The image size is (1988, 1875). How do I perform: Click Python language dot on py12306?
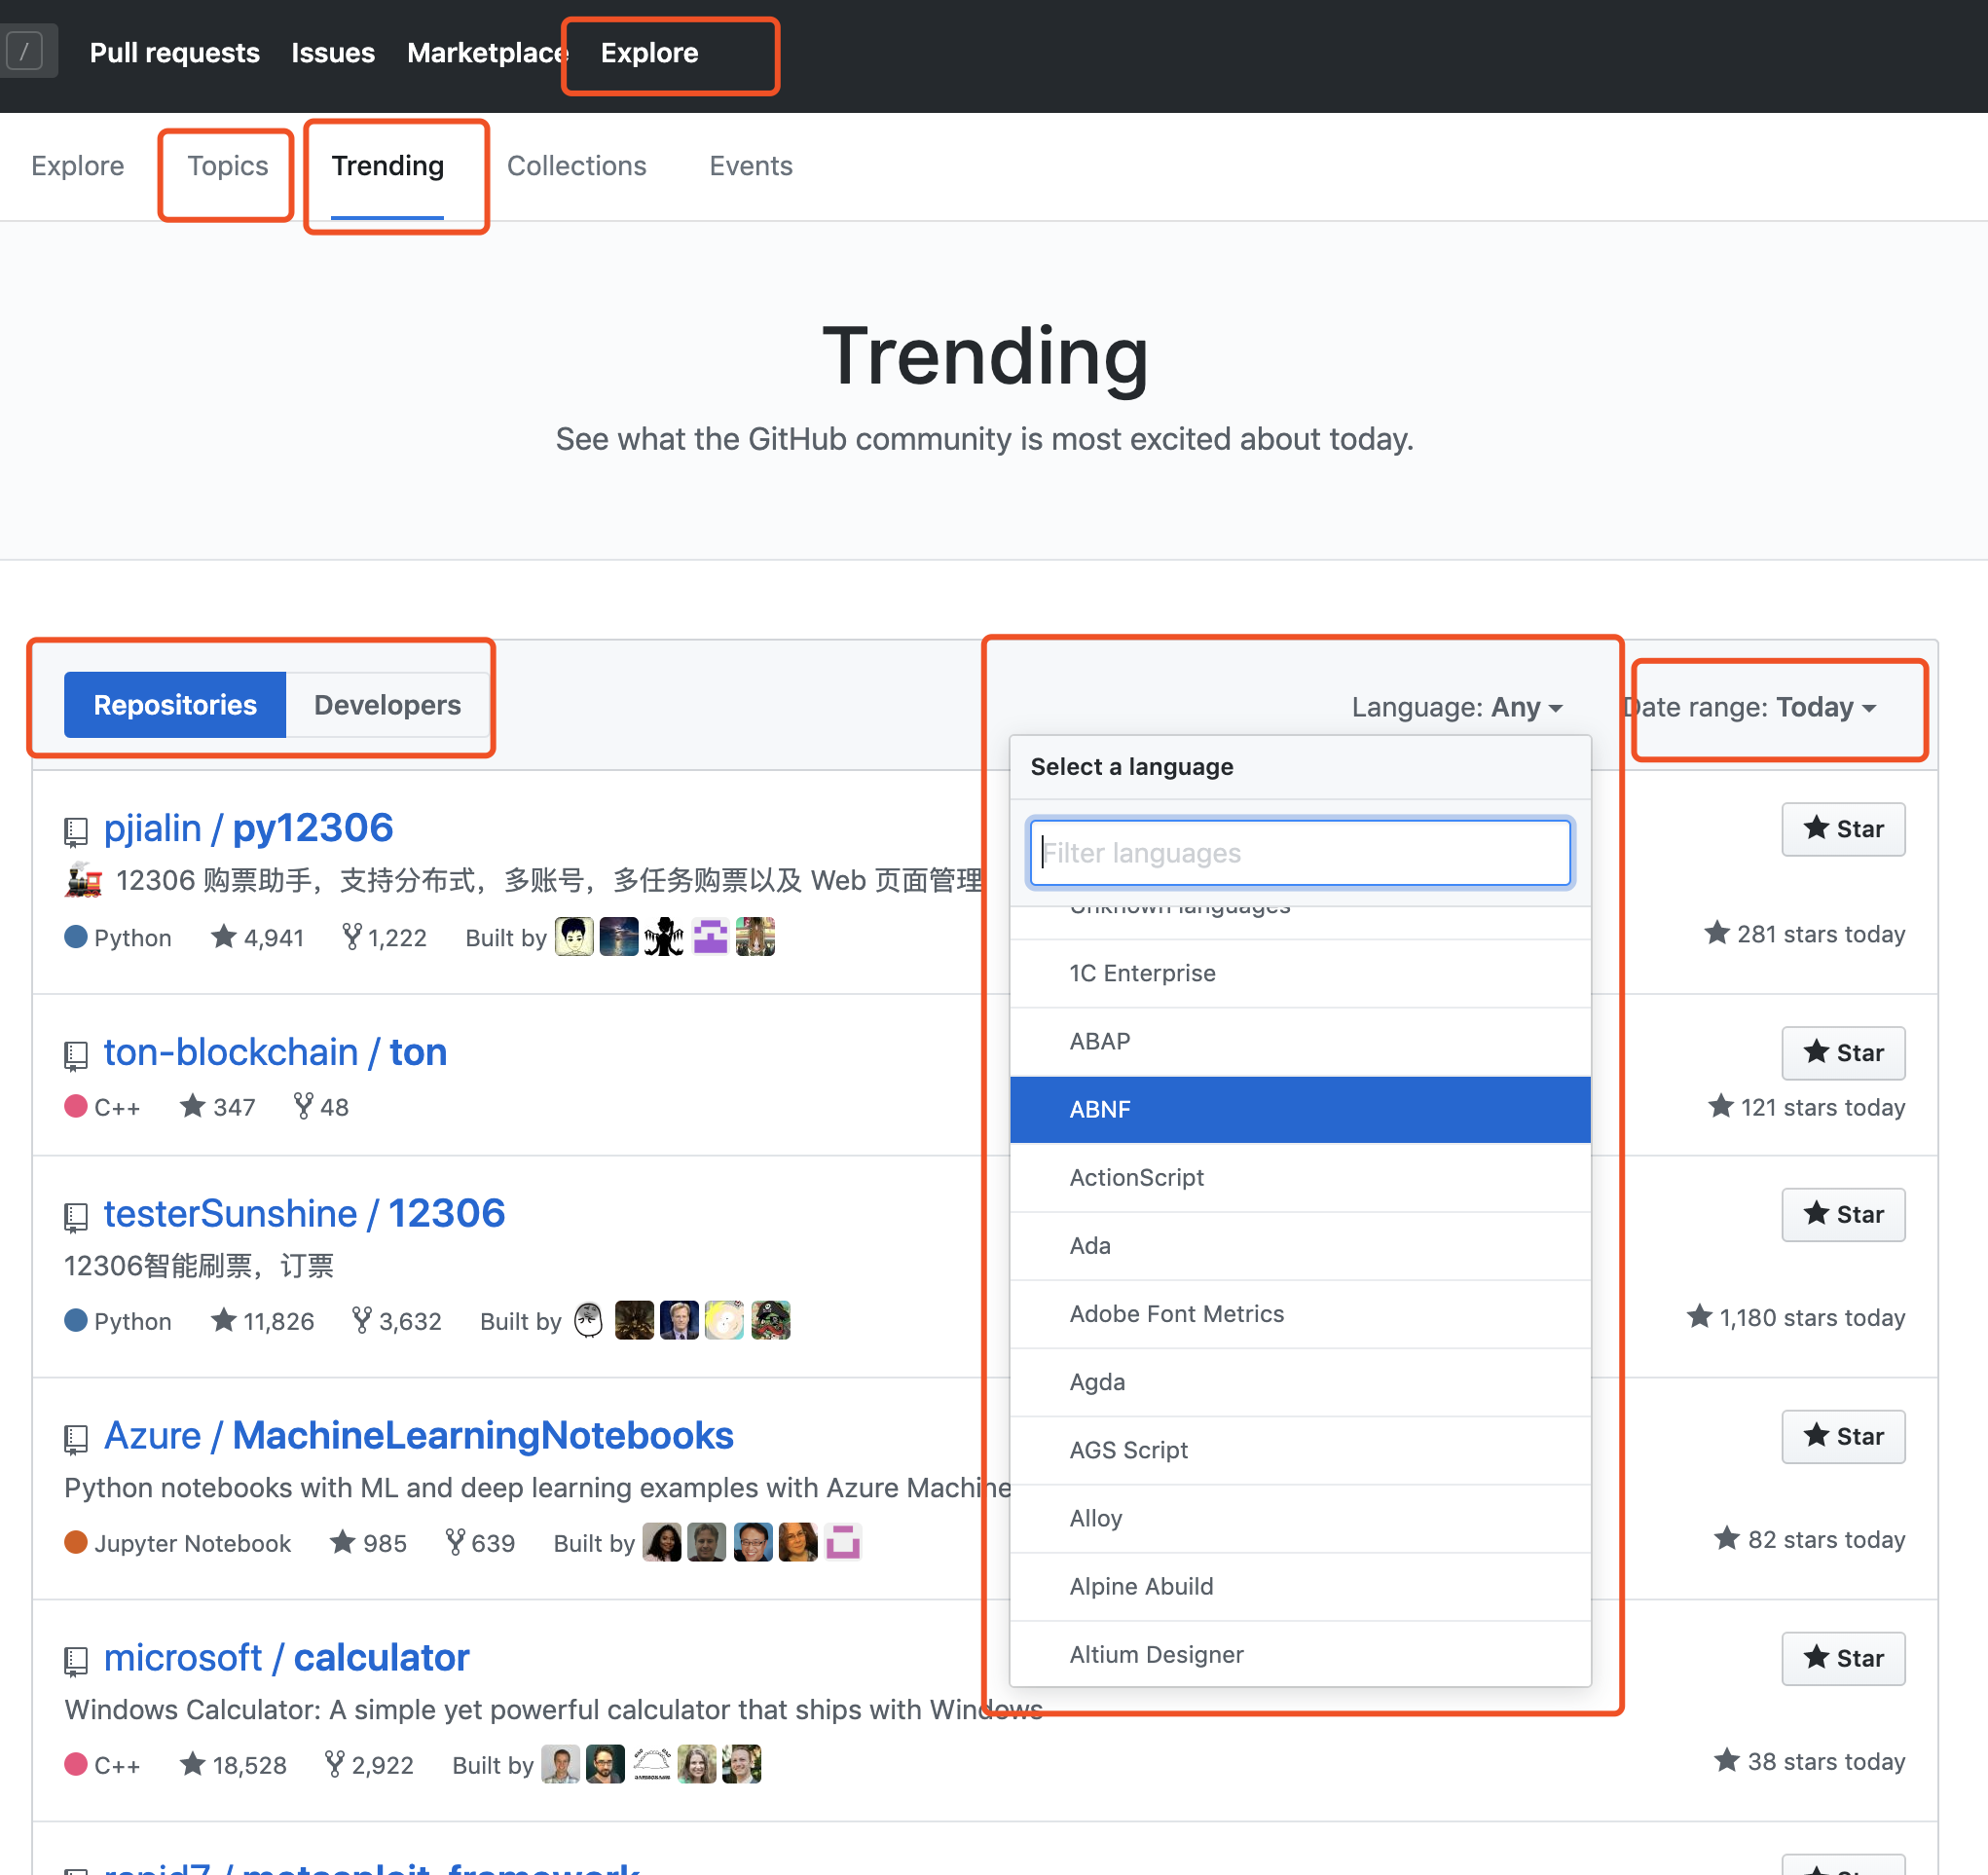point(76,936)
